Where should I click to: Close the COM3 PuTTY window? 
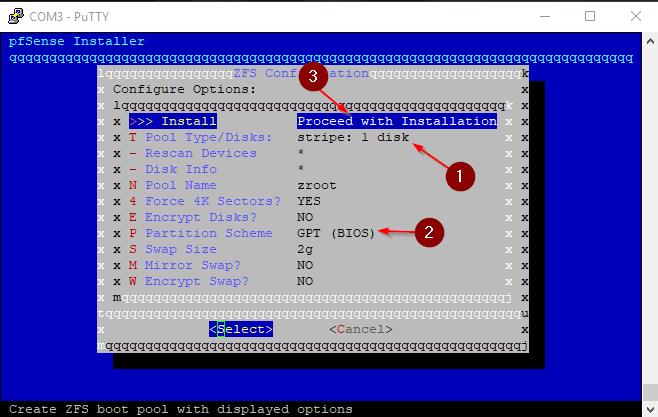[636, 16]
